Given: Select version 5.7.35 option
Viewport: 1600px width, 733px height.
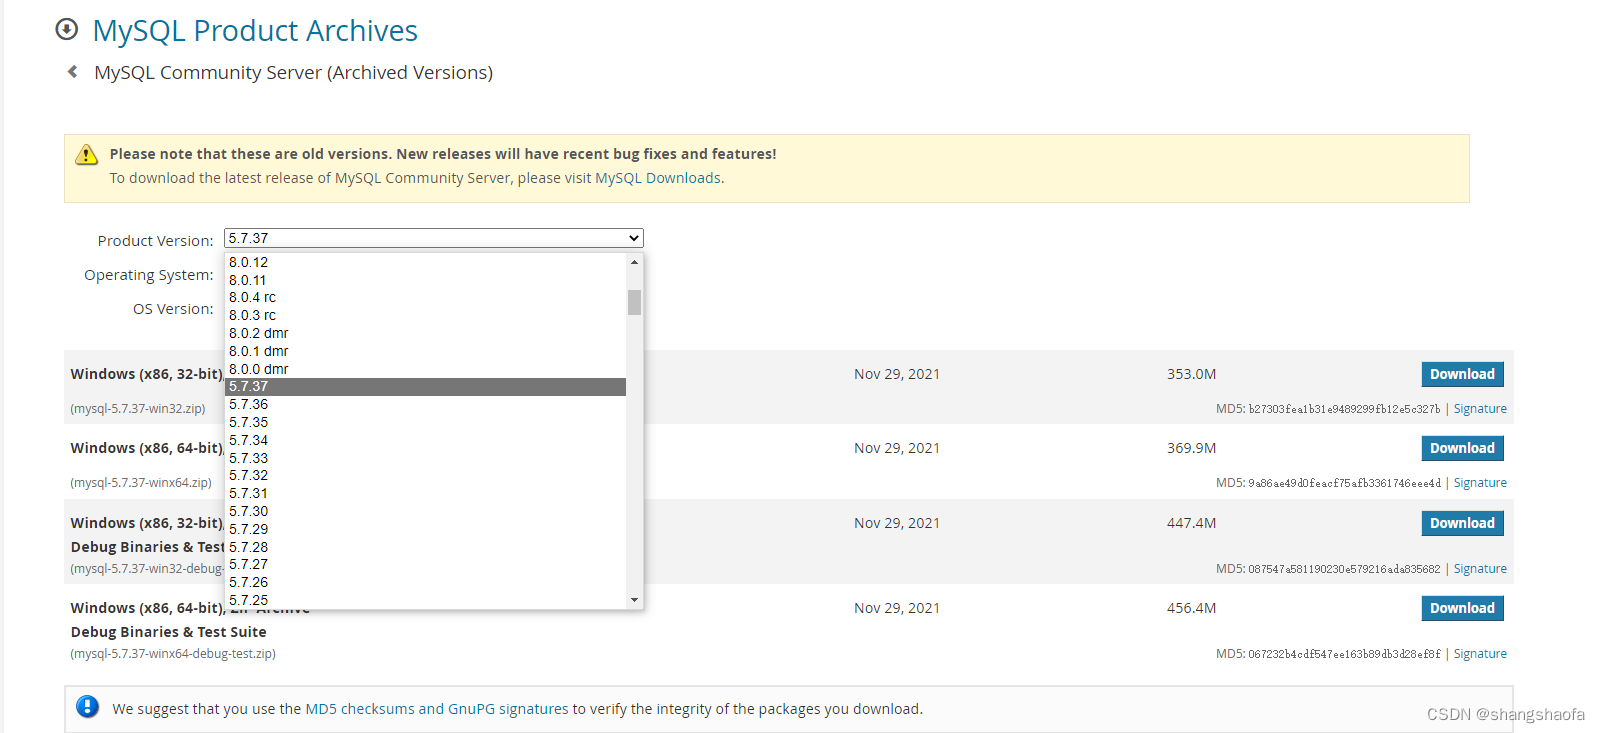Looking at the screenshot, I should [426, 422].
